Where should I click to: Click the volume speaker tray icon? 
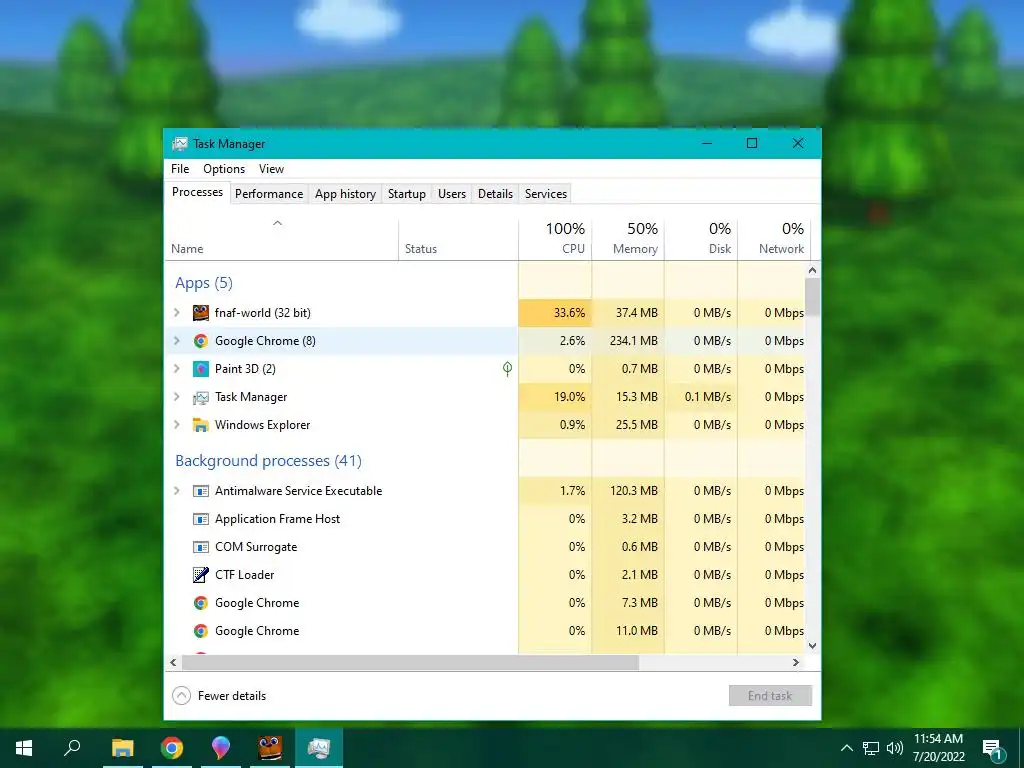click(895, 748)
